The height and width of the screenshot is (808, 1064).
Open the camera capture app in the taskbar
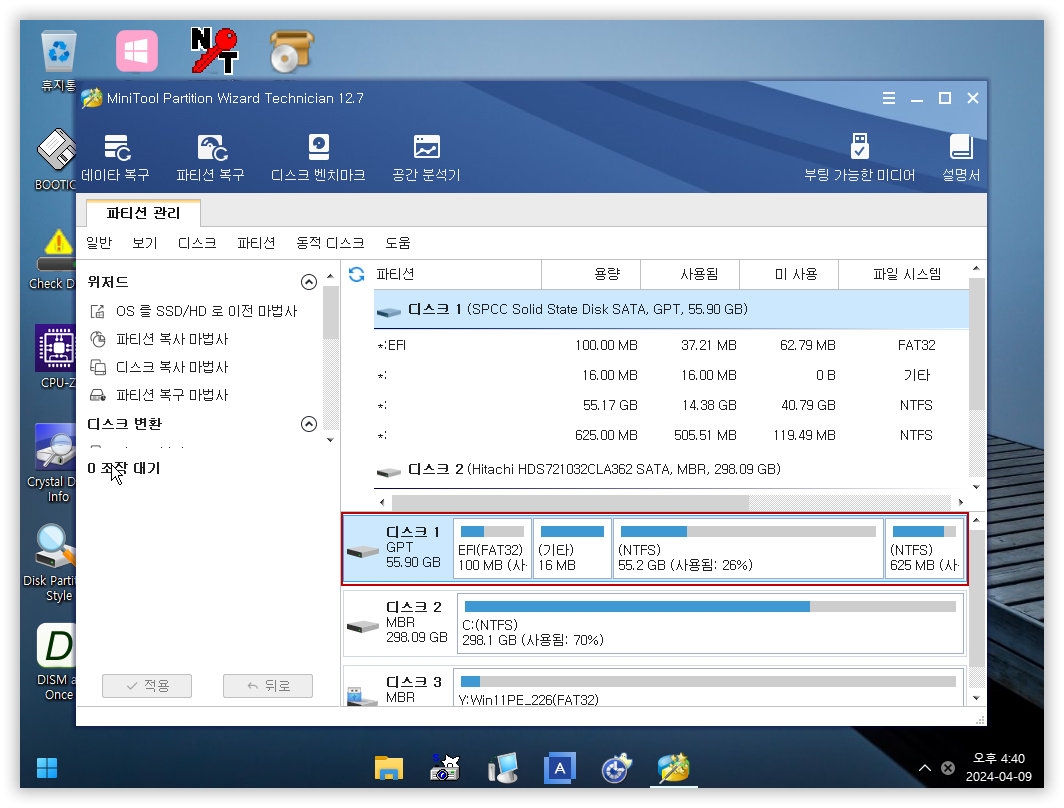445,768
